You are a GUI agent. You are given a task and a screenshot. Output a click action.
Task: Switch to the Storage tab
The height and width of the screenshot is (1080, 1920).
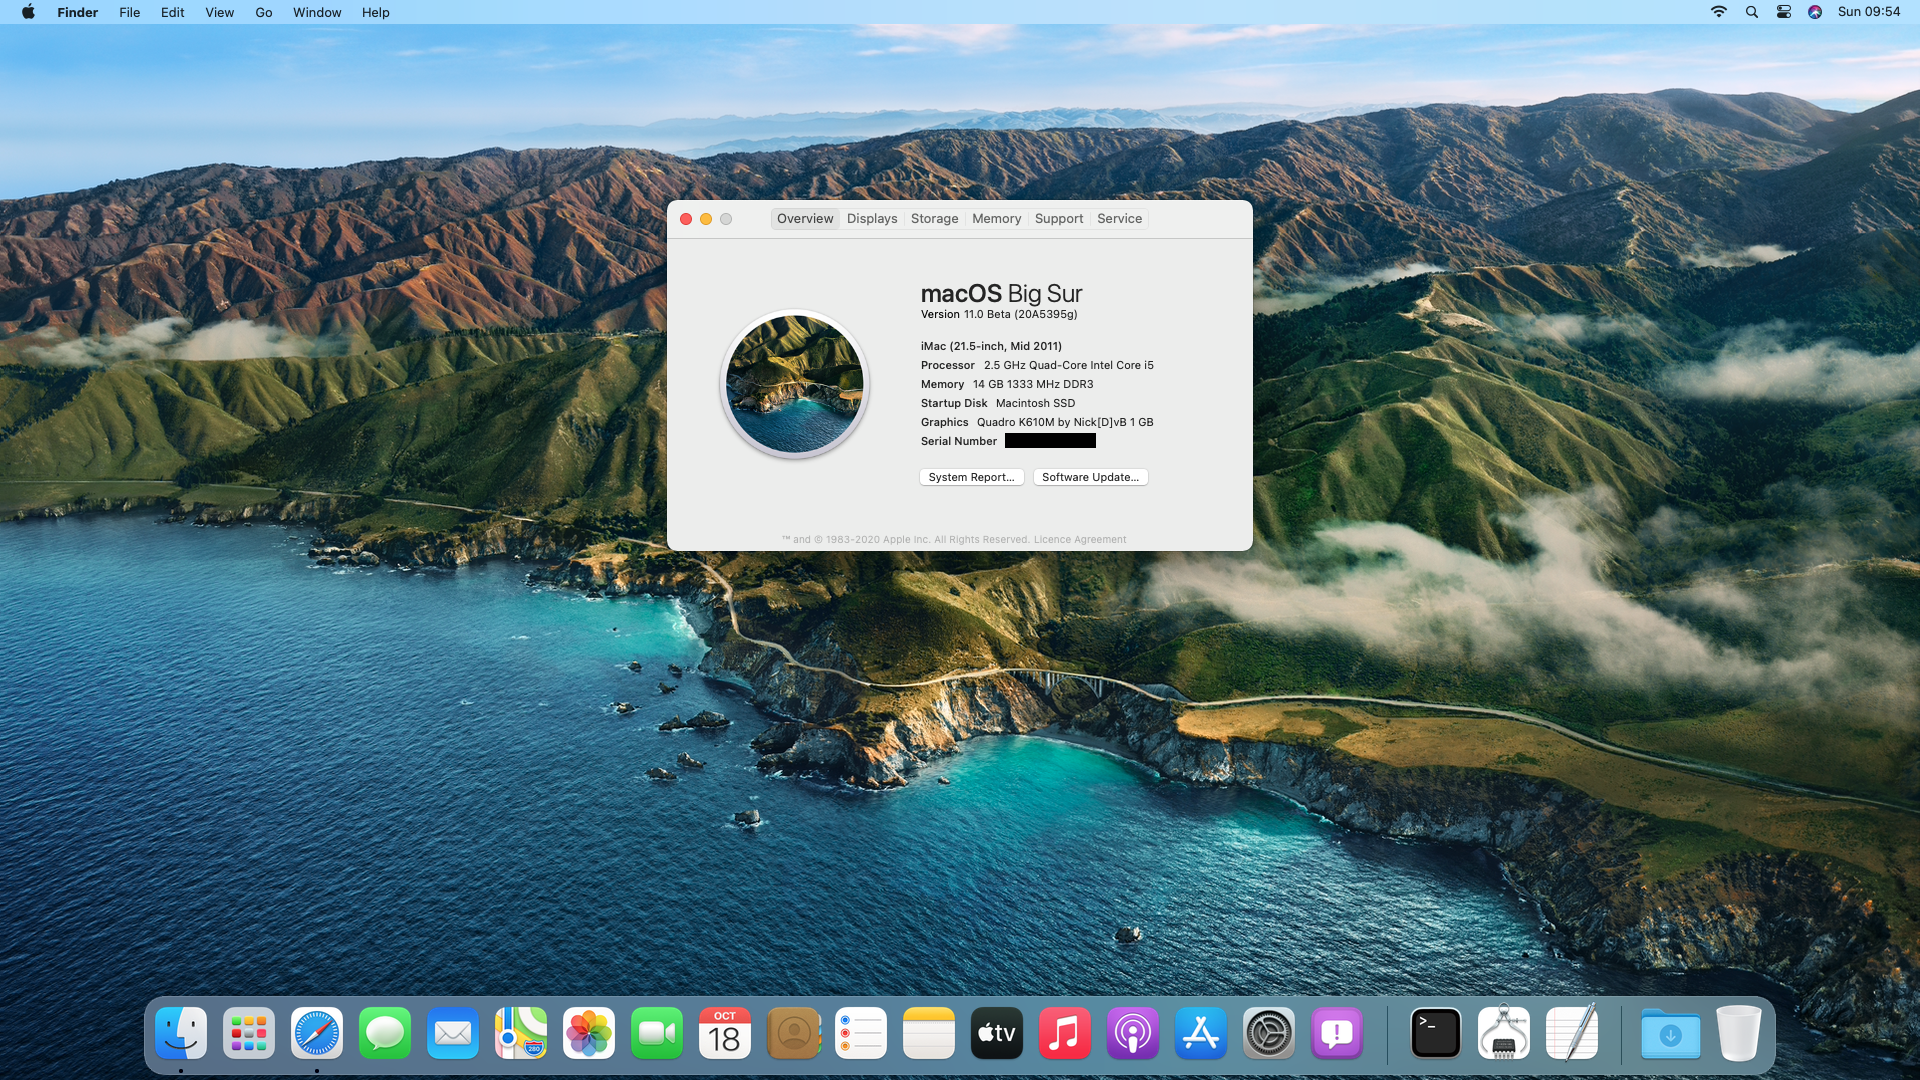(934, 218)
